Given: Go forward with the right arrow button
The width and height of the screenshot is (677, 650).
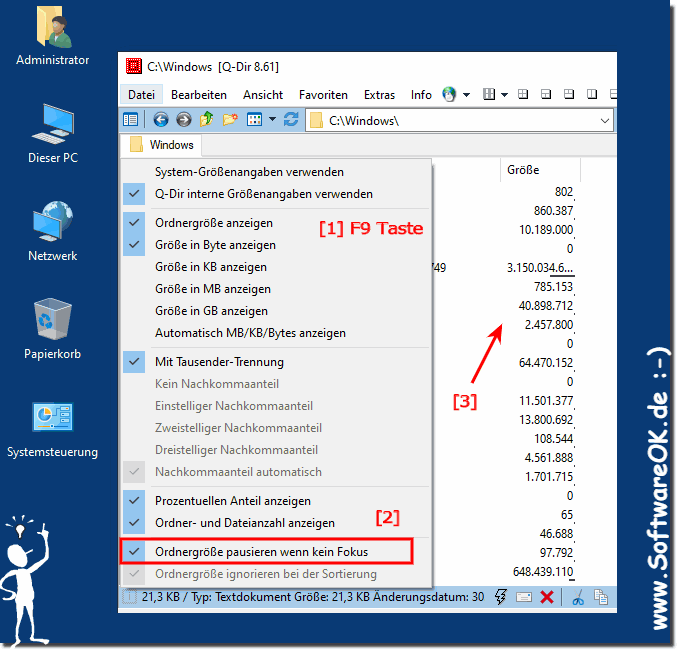Looking at the screenshot, I should tap(183, 120).
